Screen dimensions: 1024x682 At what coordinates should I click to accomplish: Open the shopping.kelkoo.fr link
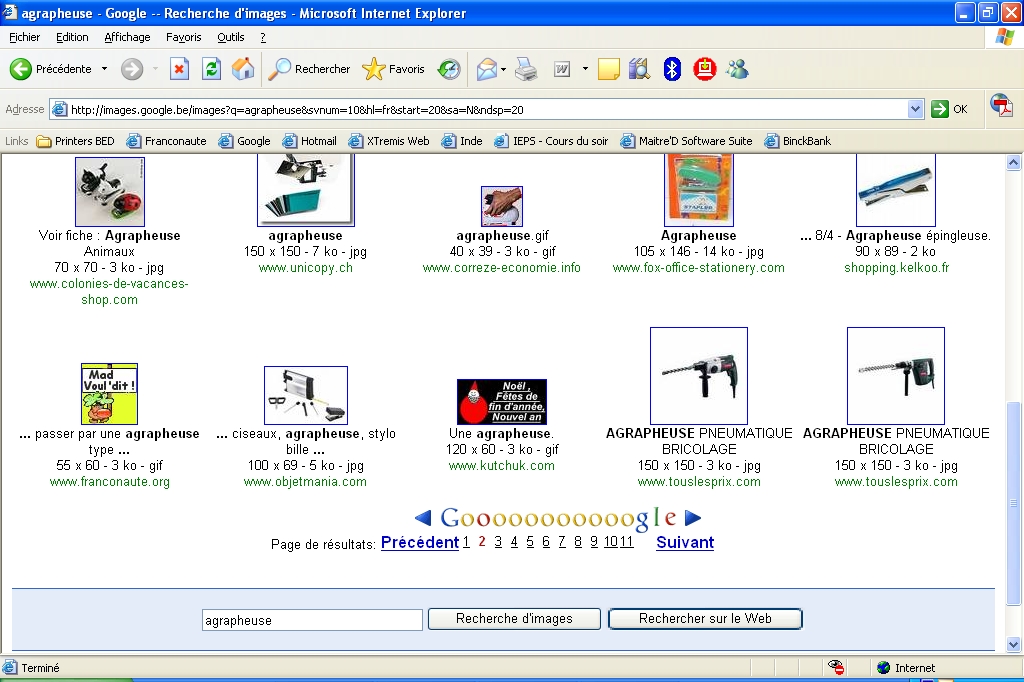(x=897, y=268)
